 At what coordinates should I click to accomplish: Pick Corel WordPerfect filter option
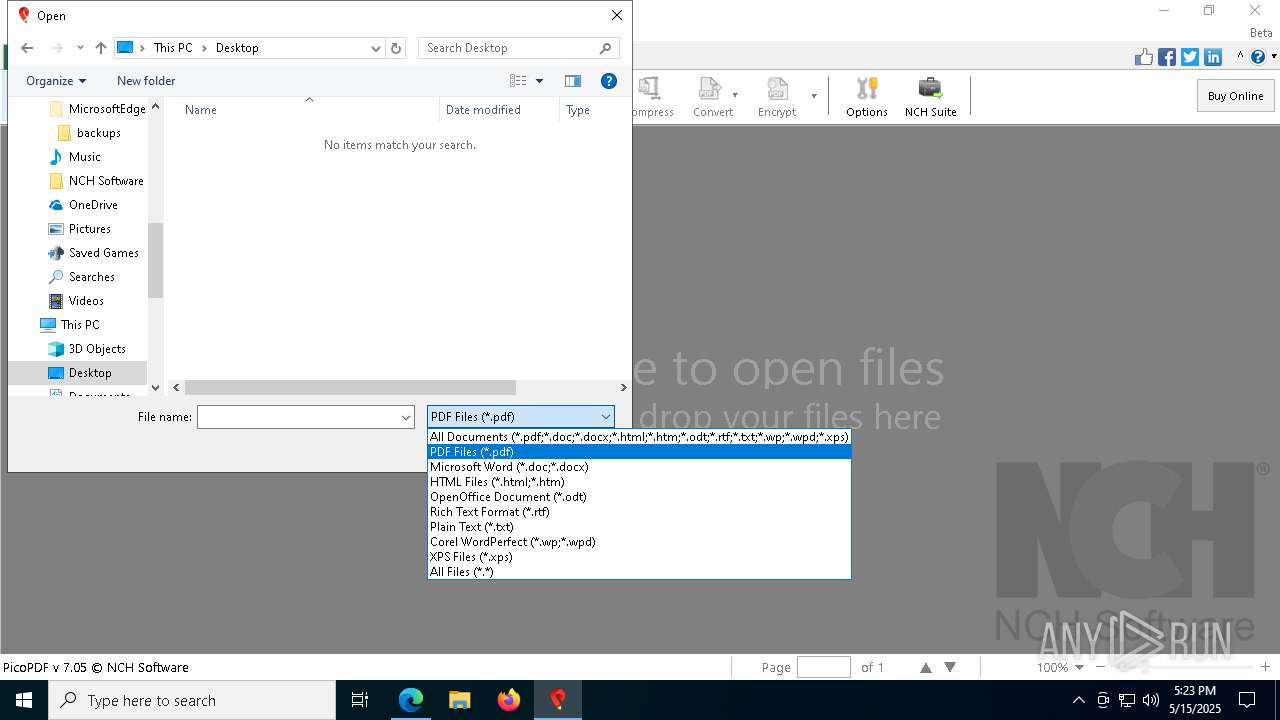coord(639,542)
